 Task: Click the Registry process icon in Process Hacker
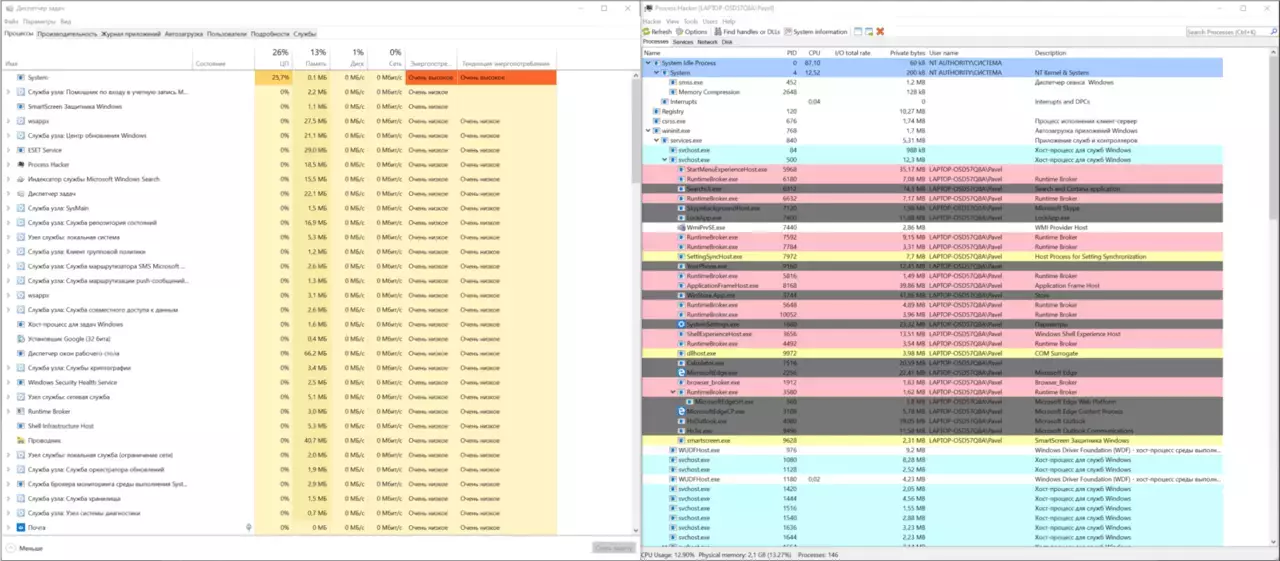click(x=657, y=111)
